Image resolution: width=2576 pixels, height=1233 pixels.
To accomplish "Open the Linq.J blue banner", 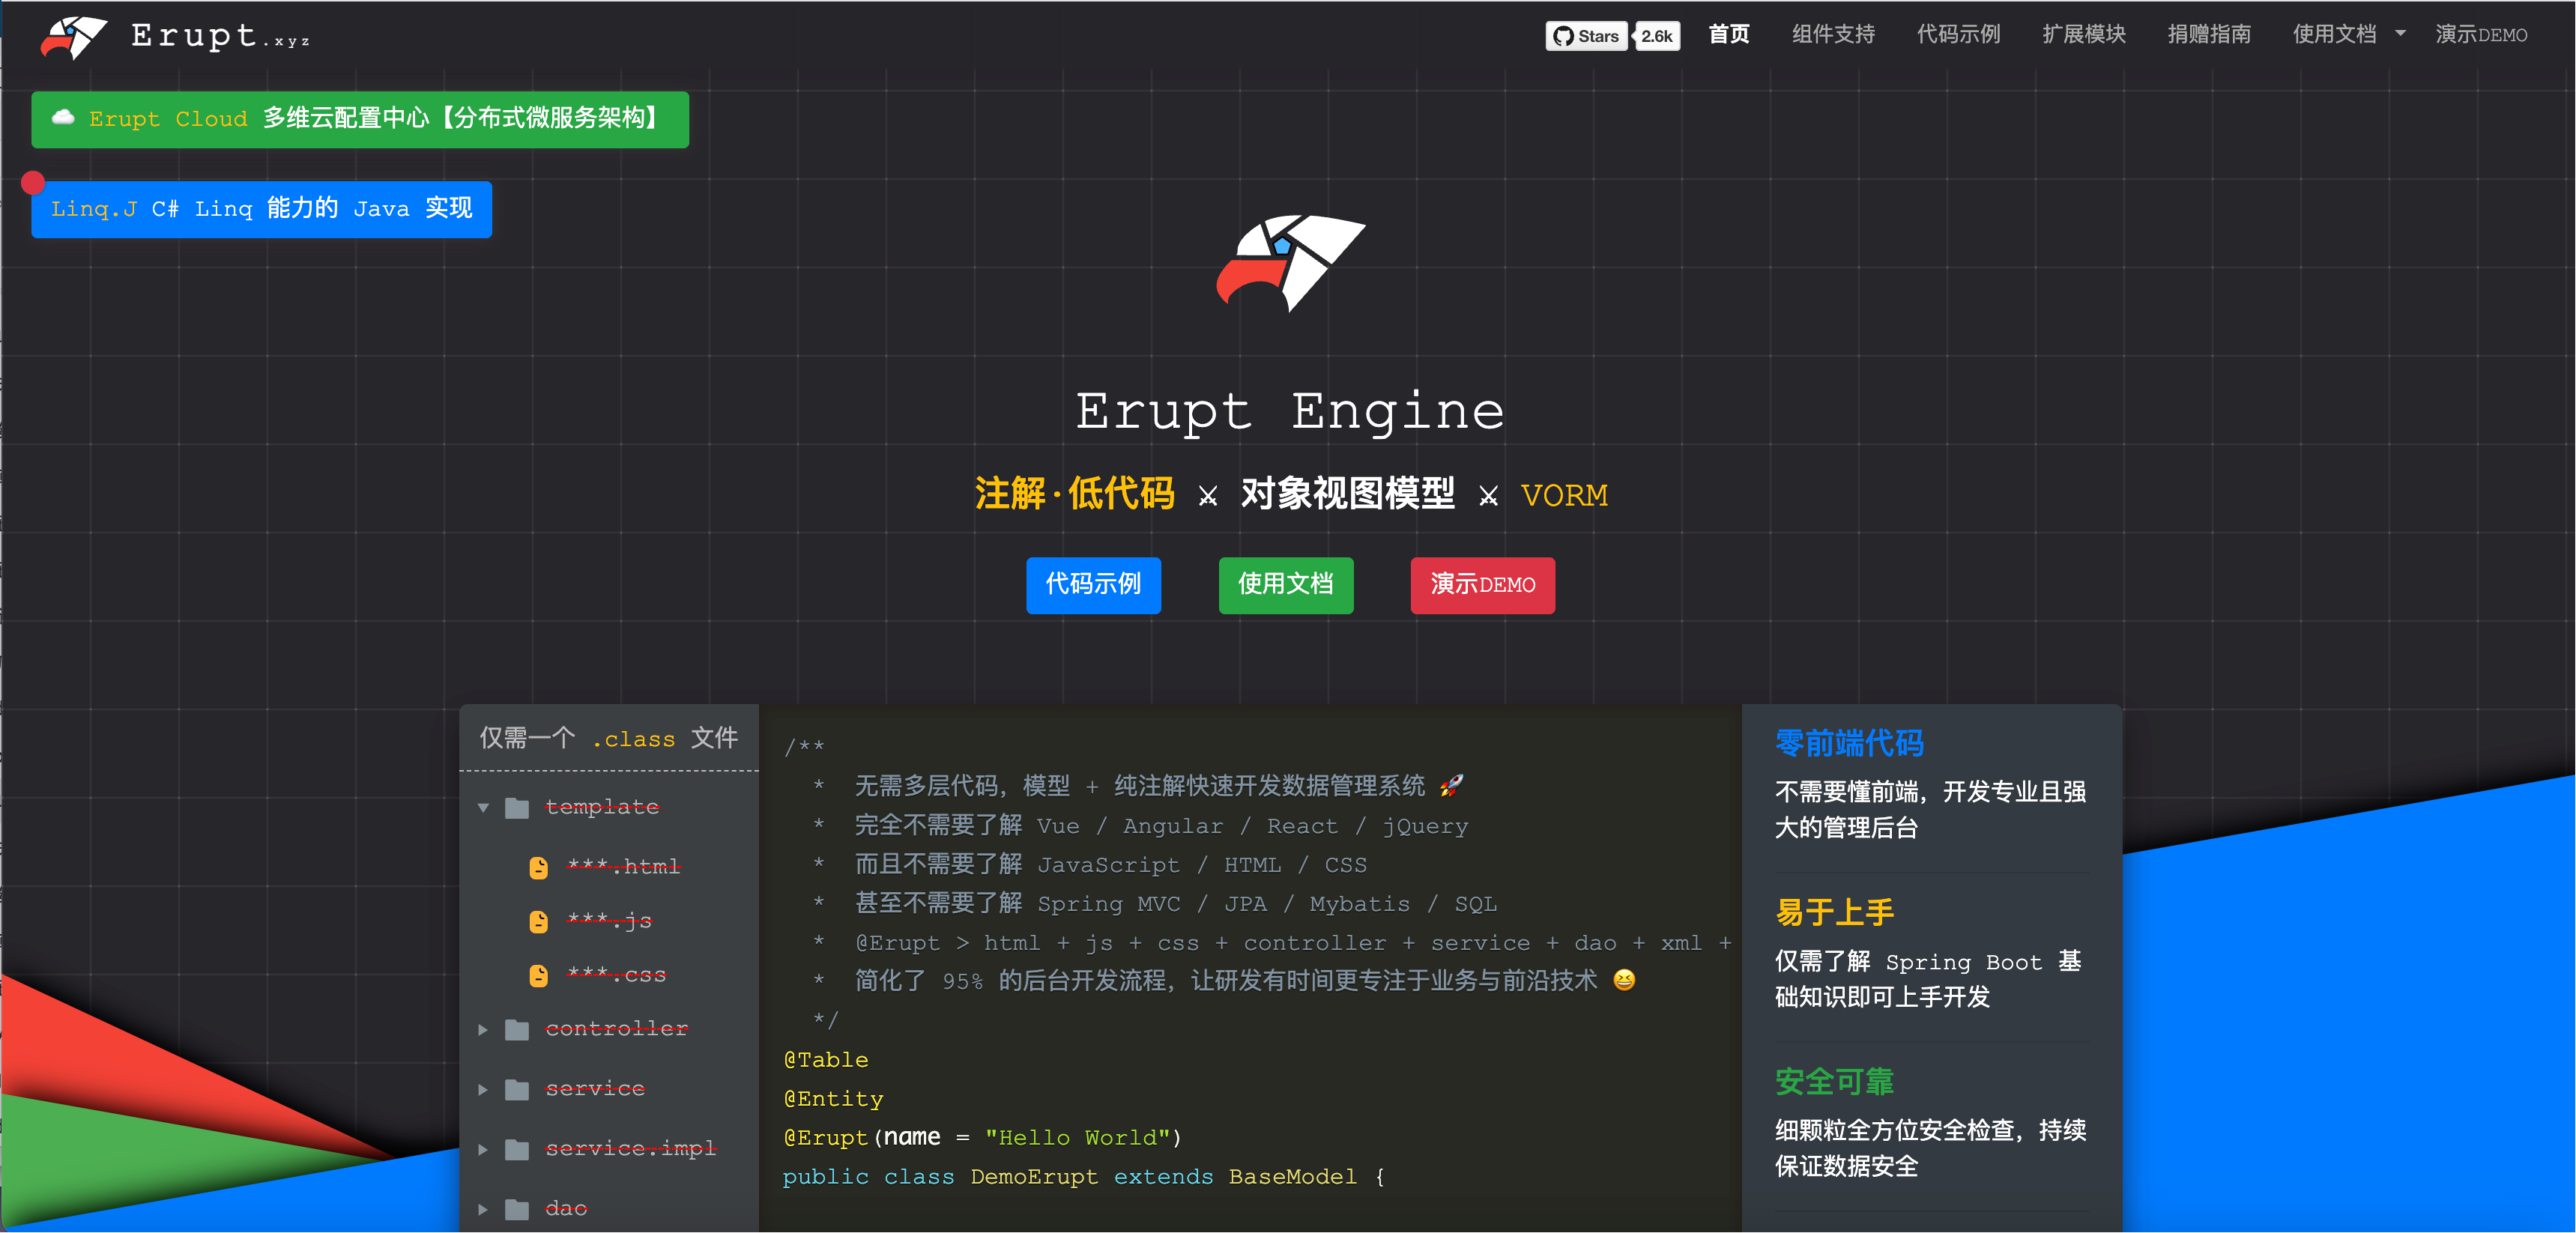I will pyautogui.click(x=261, y=209).
